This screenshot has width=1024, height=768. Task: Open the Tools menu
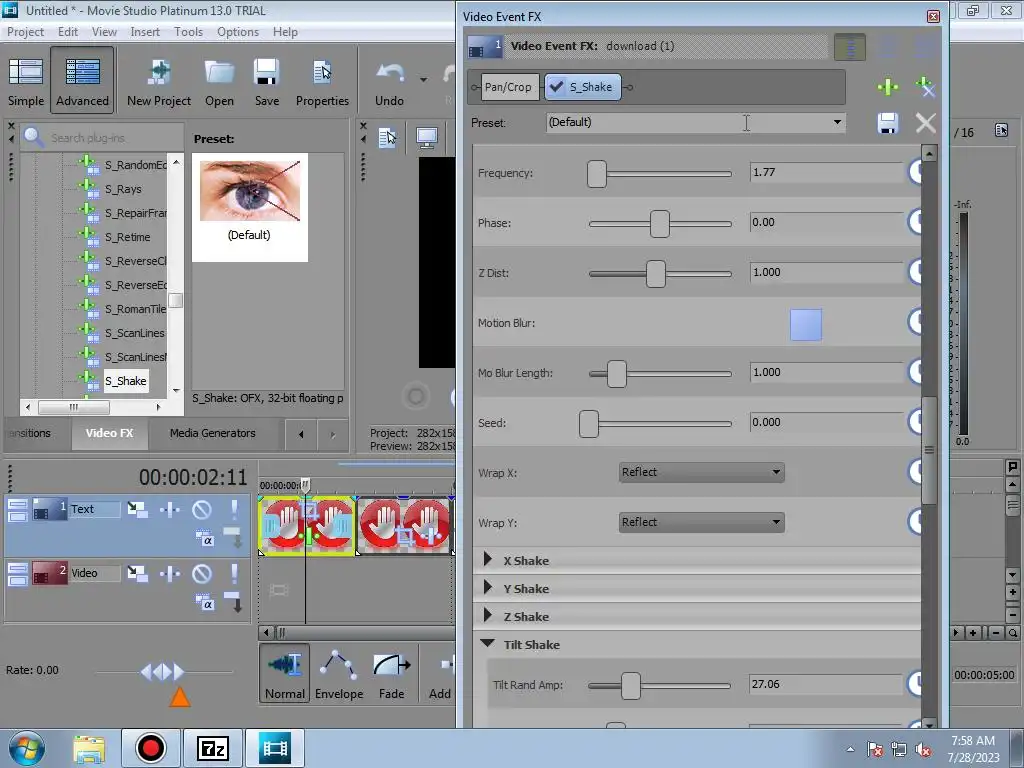coord(188,31)
